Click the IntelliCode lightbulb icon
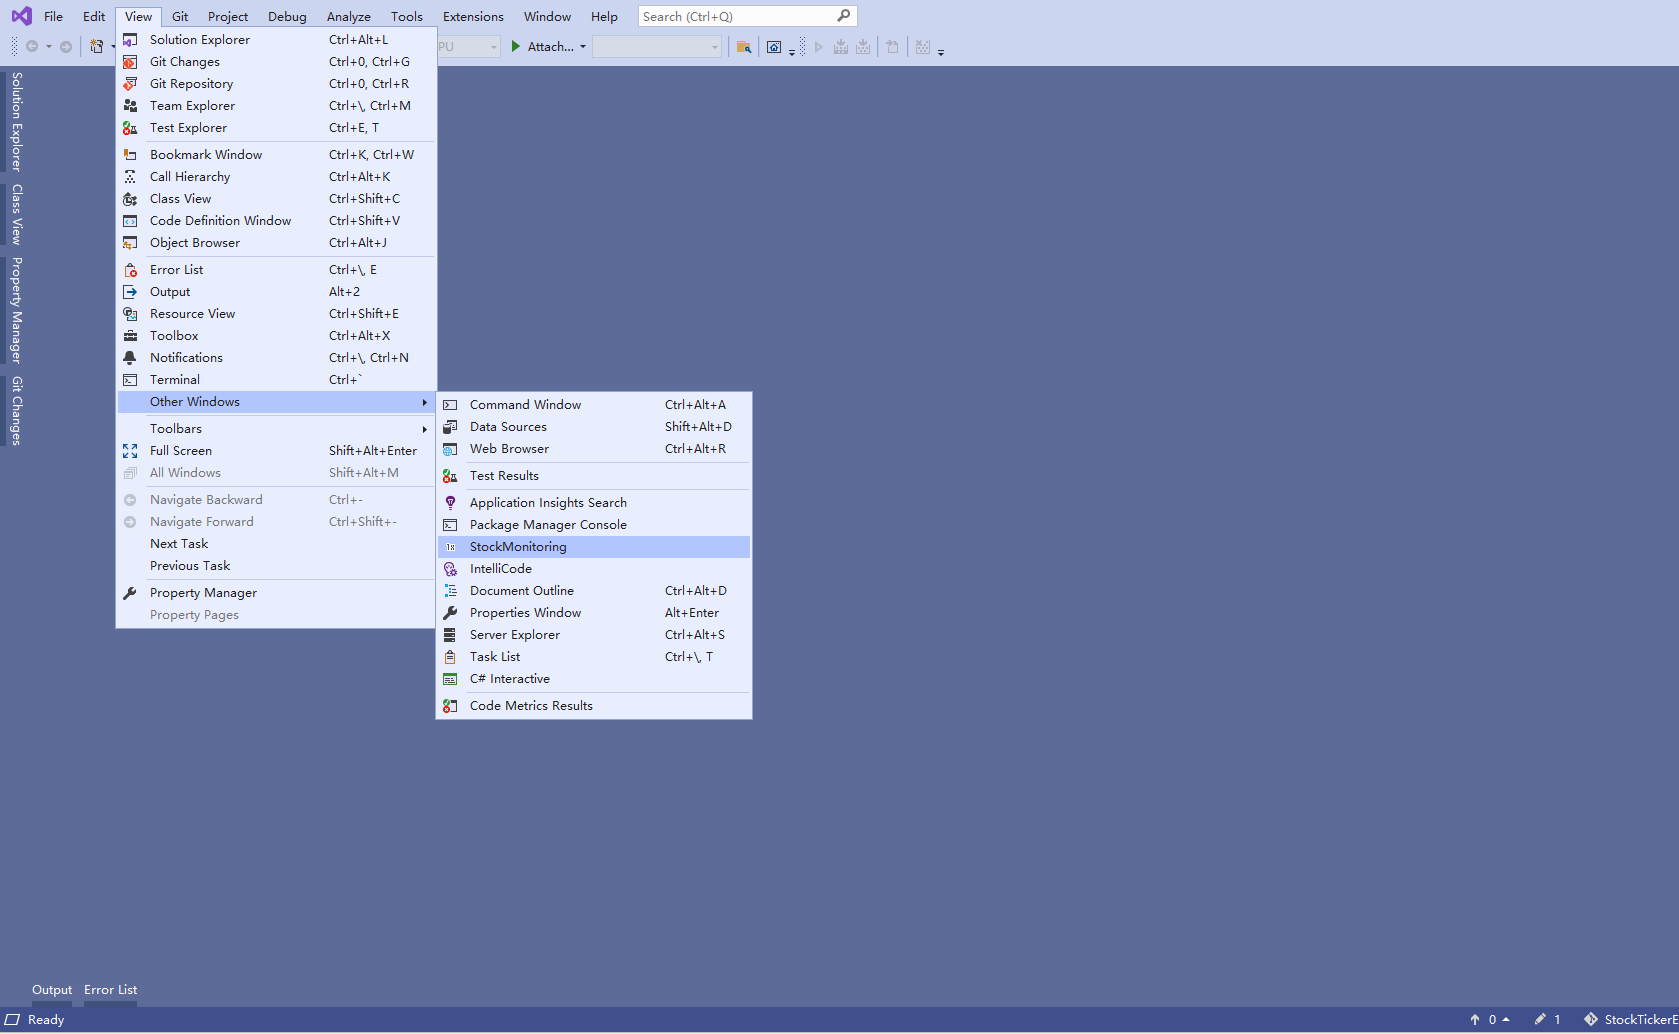This screenshot has height=1034, width=1679. click(450, 569)
